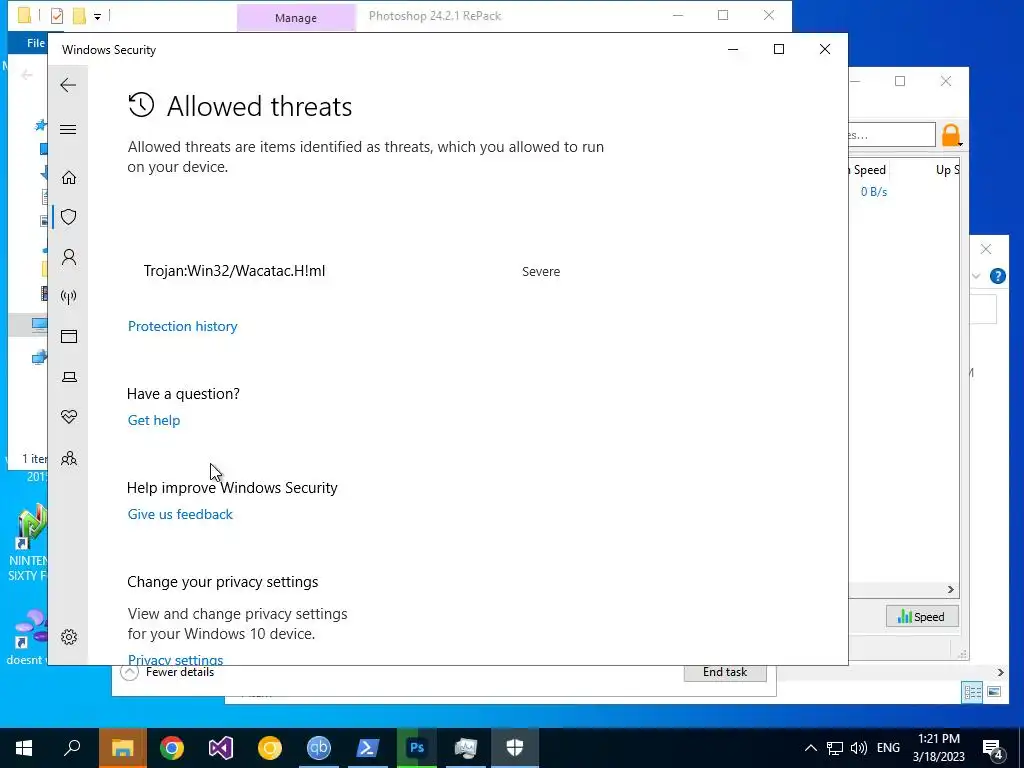Screen dimensions: 1024x768
Task: Open Account protection person icon
Action: 69,257
